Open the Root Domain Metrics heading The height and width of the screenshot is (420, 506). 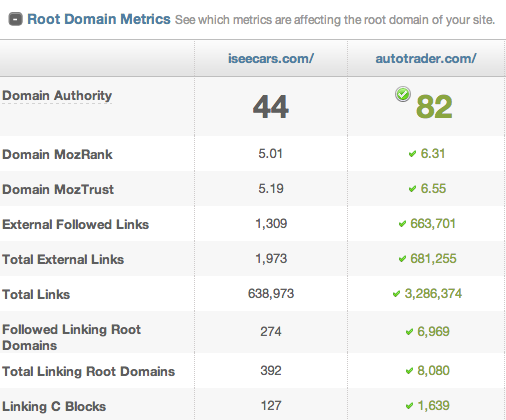[x=99, y=19]
